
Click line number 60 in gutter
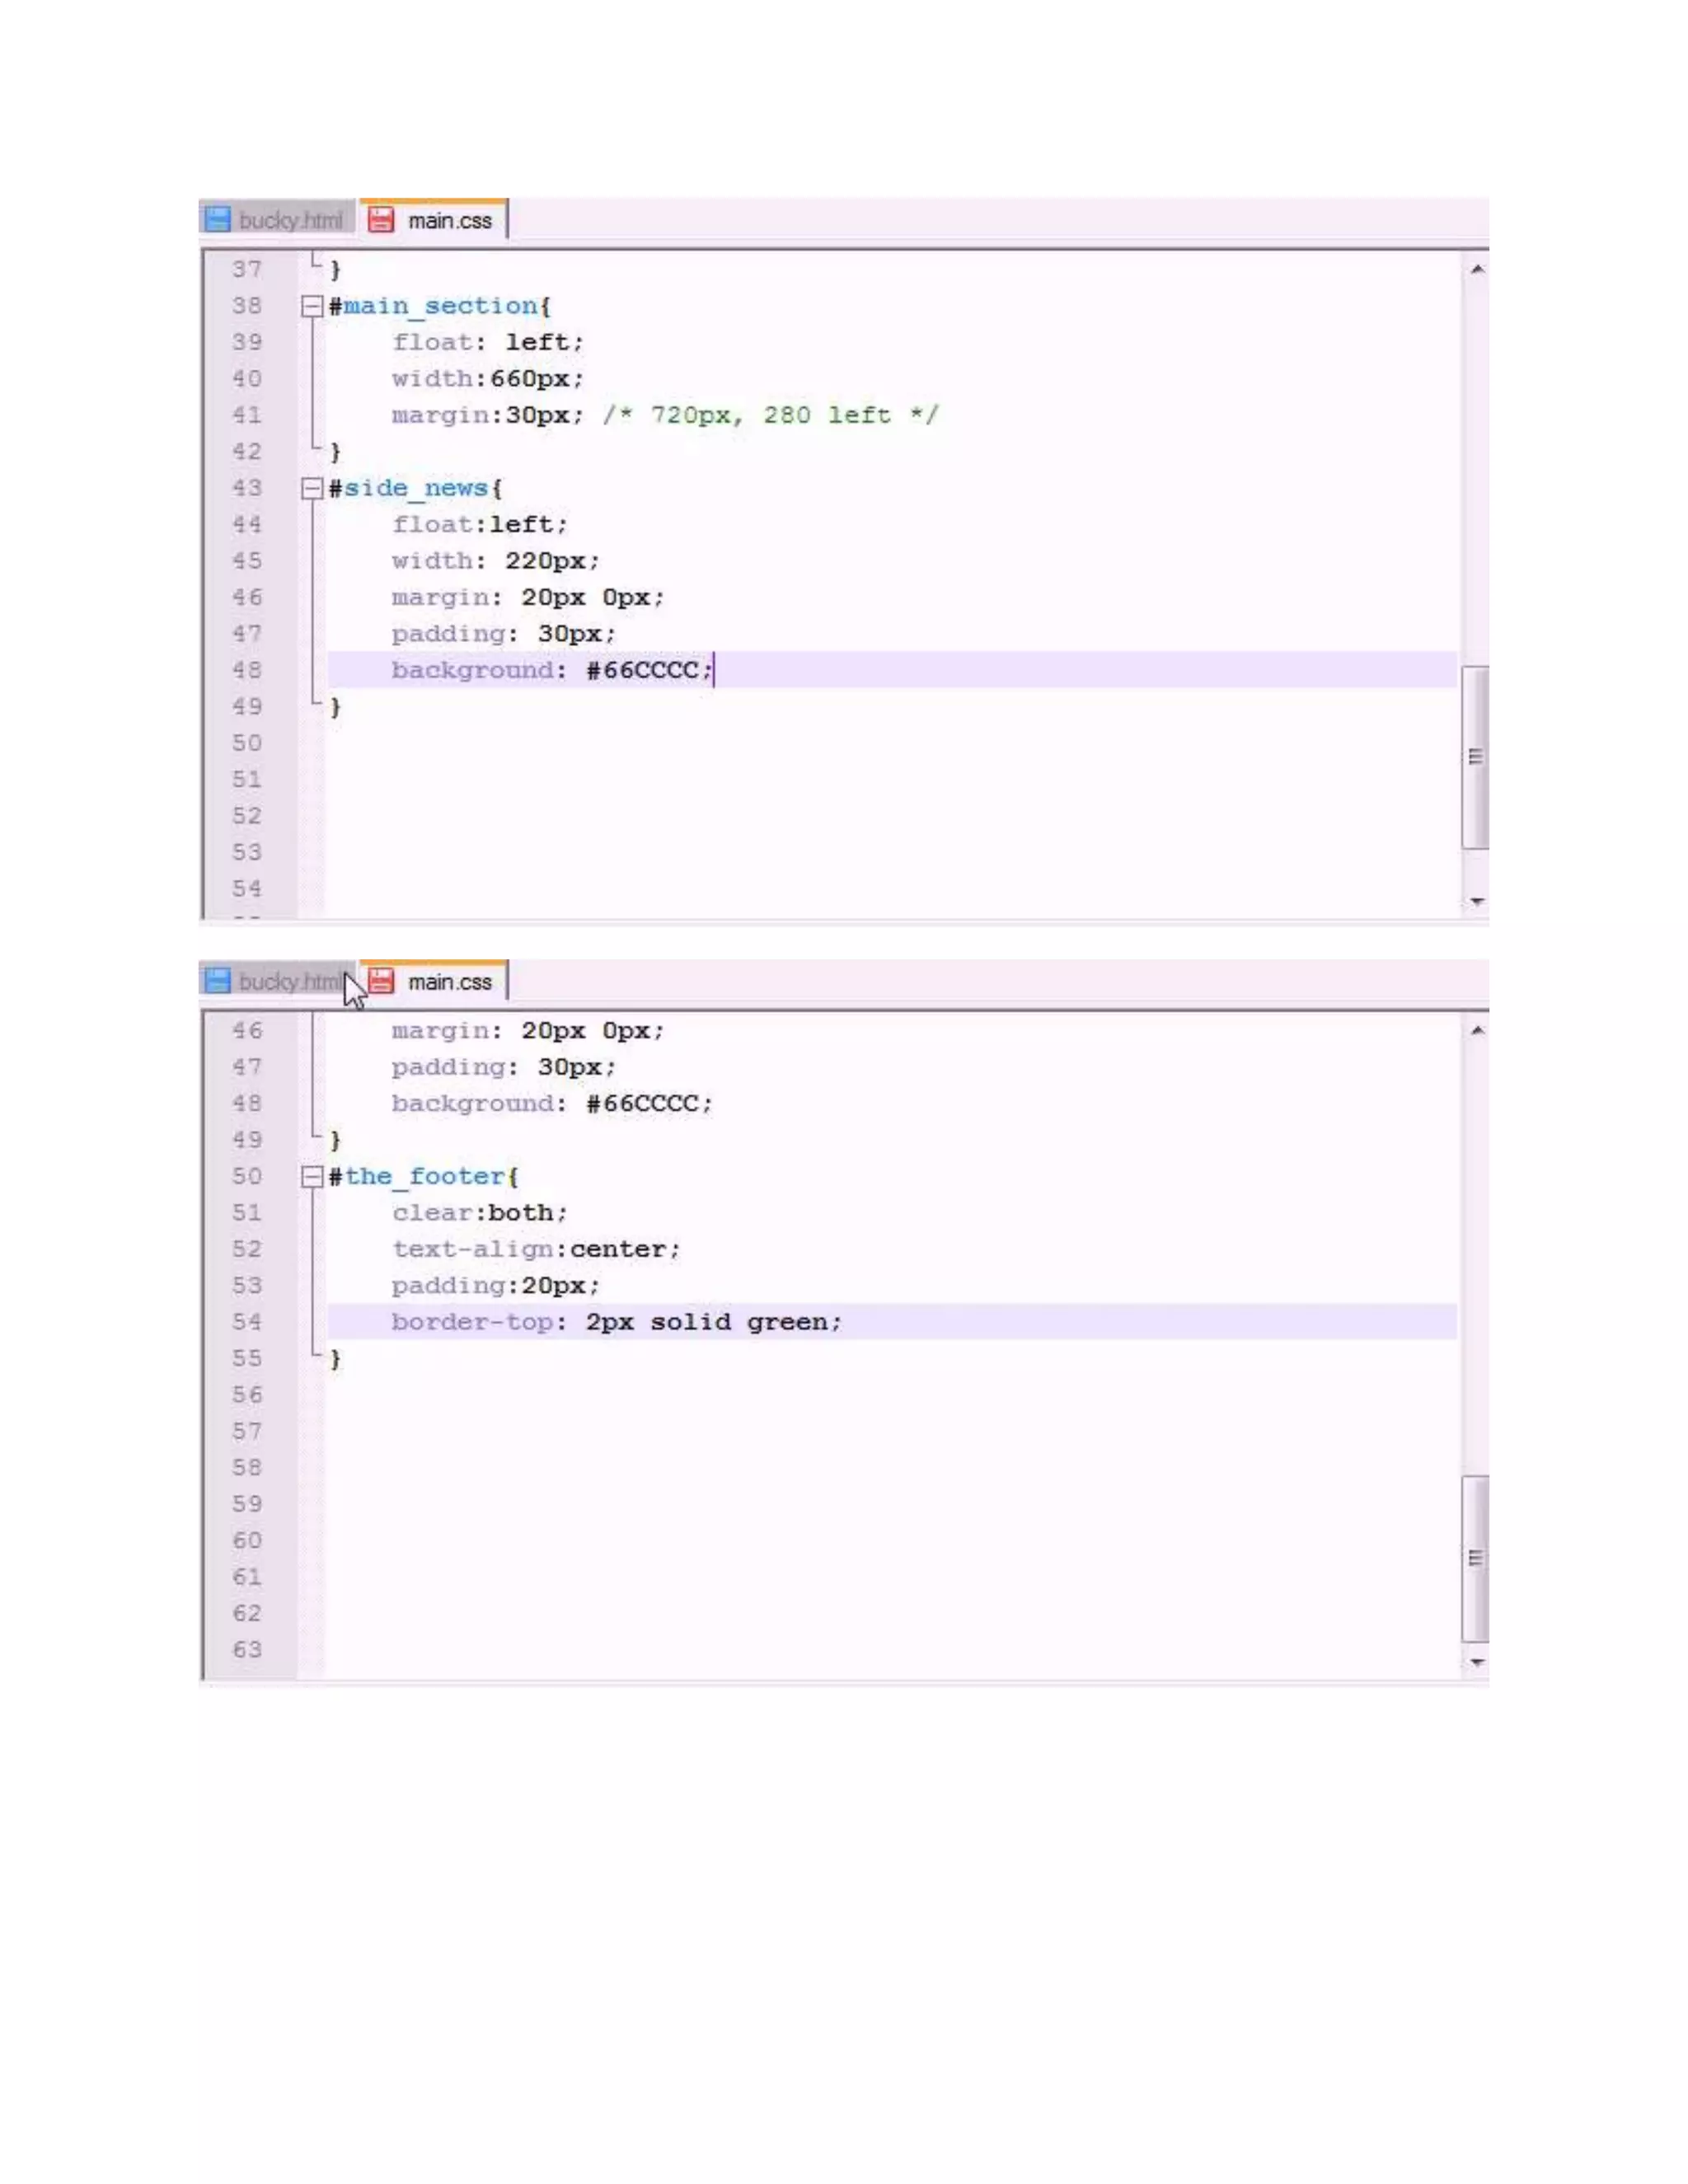click(247, 1541)
